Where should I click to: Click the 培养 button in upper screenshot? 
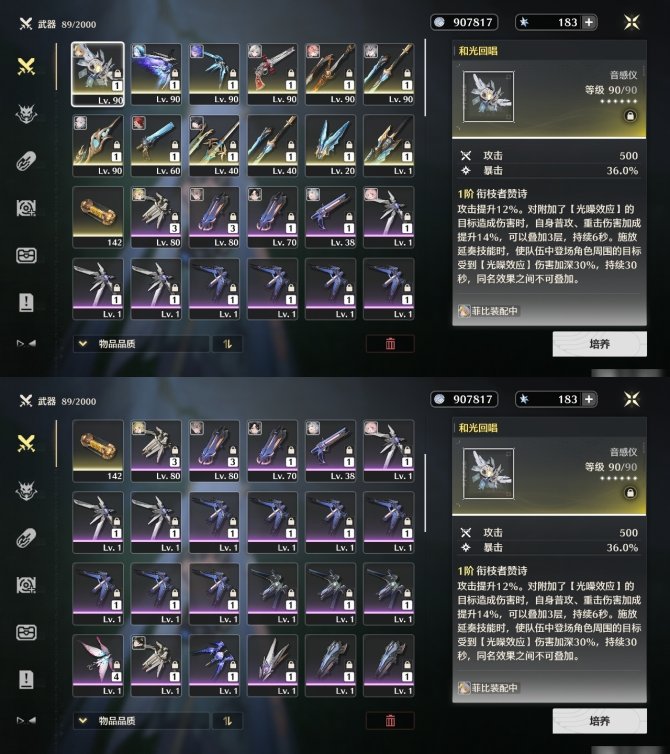click(x=599, y=344)
